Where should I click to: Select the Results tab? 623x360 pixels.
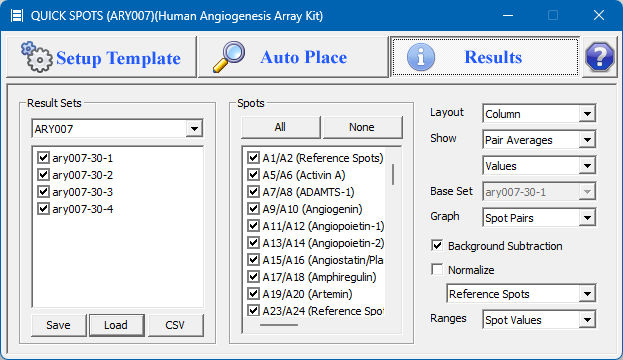tap(485, 57)
